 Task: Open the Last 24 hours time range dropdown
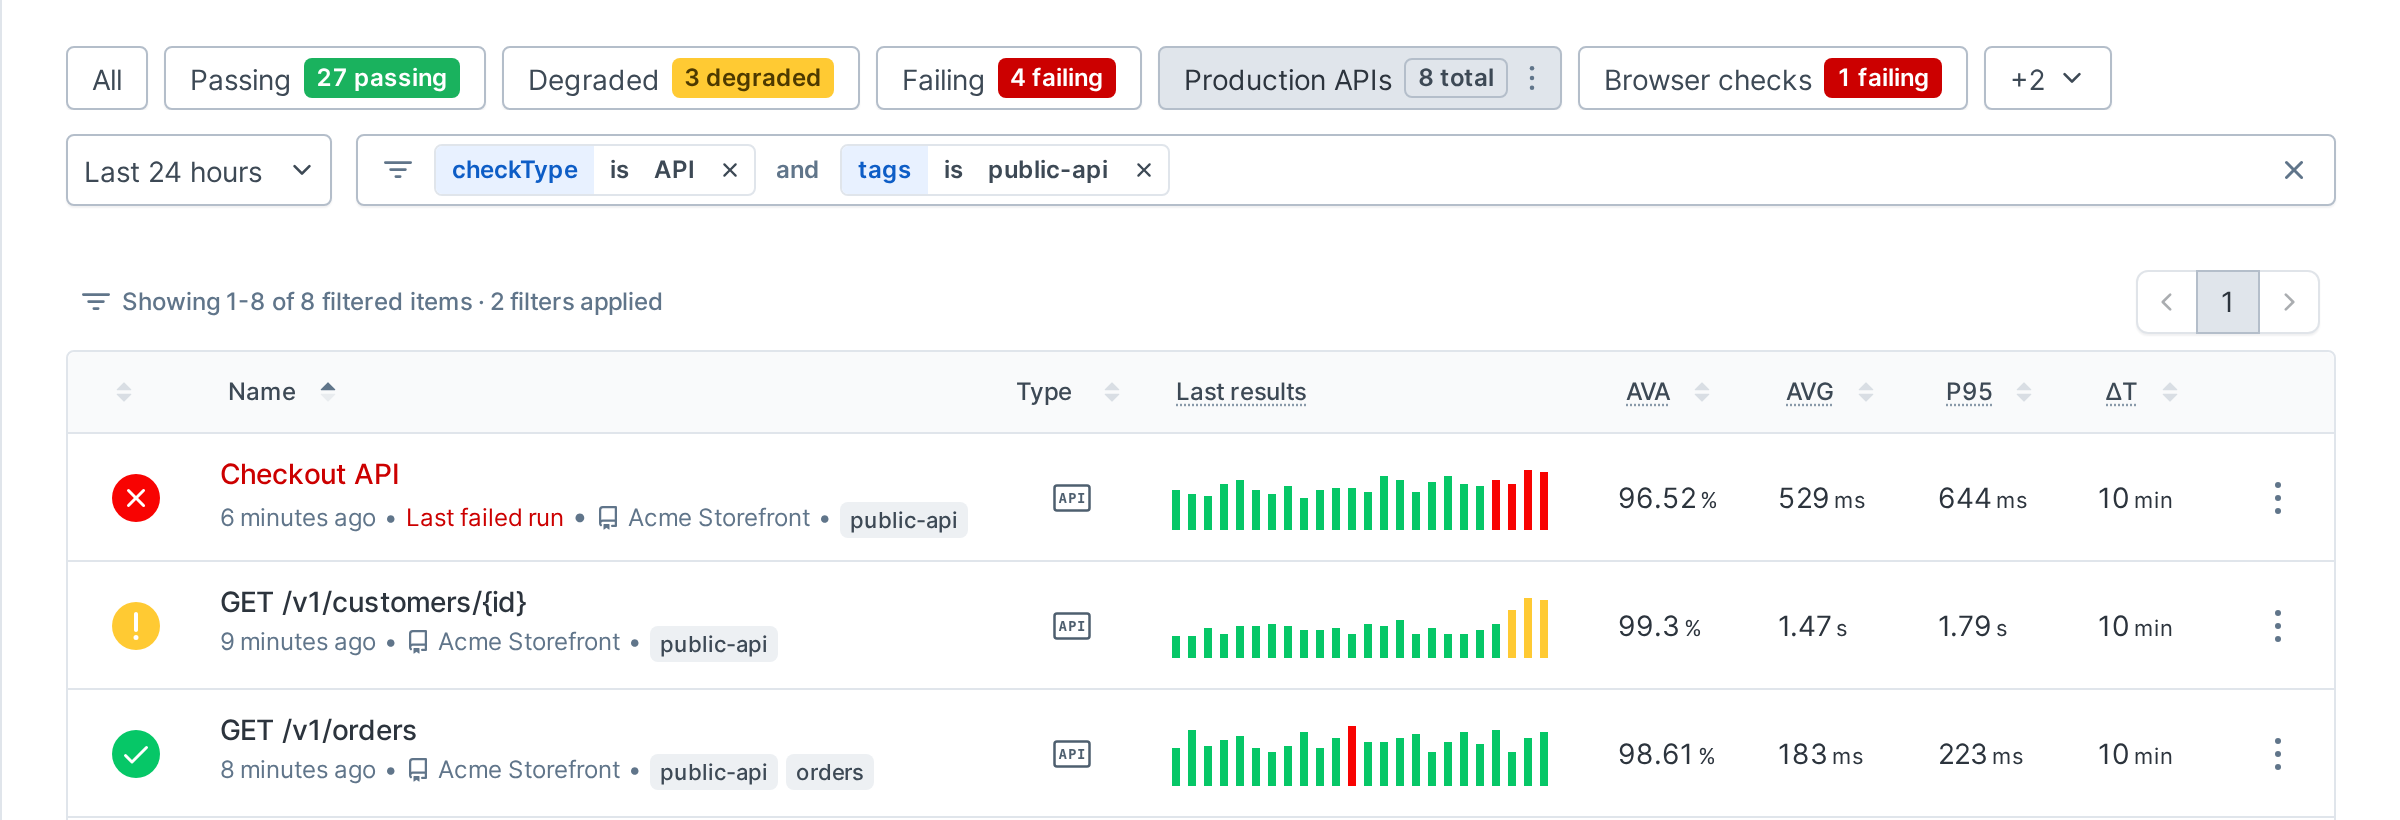pyautogui.click(x=199, y=170)
